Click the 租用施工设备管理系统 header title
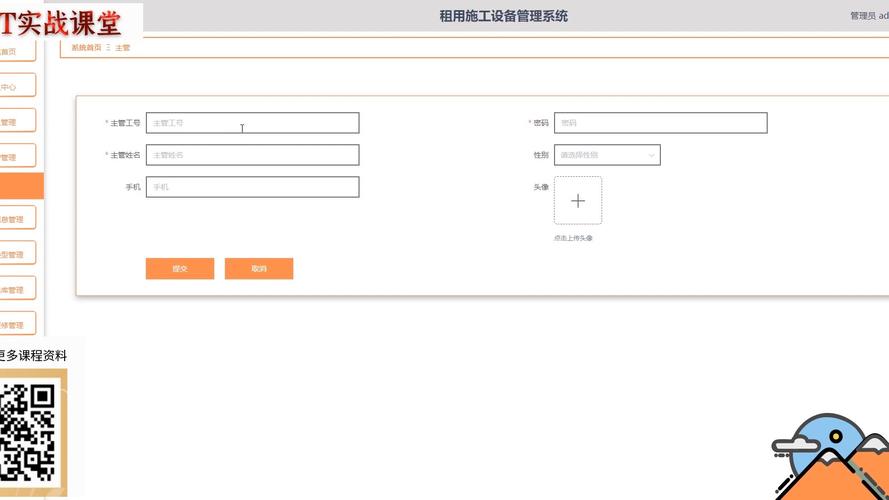Viewport: 889px width, 500px height. pyautogui.click(x=503, y=16)
